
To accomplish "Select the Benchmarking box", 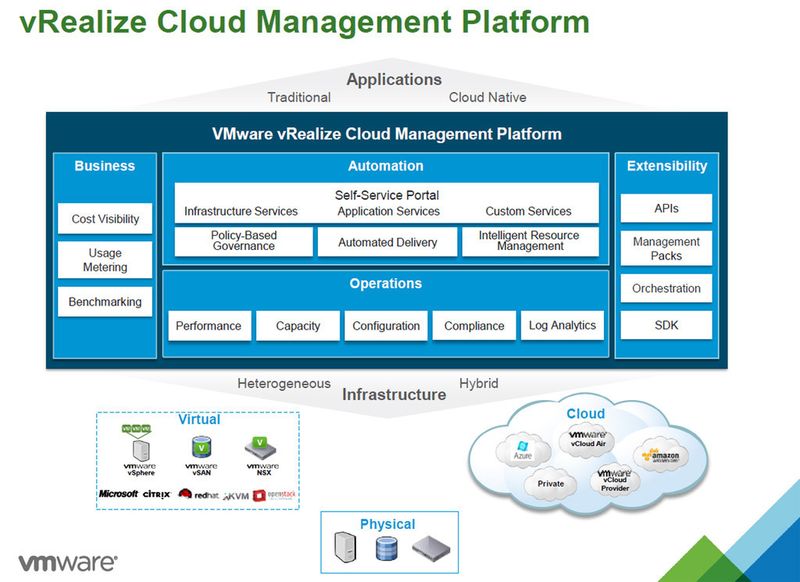I will [105, 301].
